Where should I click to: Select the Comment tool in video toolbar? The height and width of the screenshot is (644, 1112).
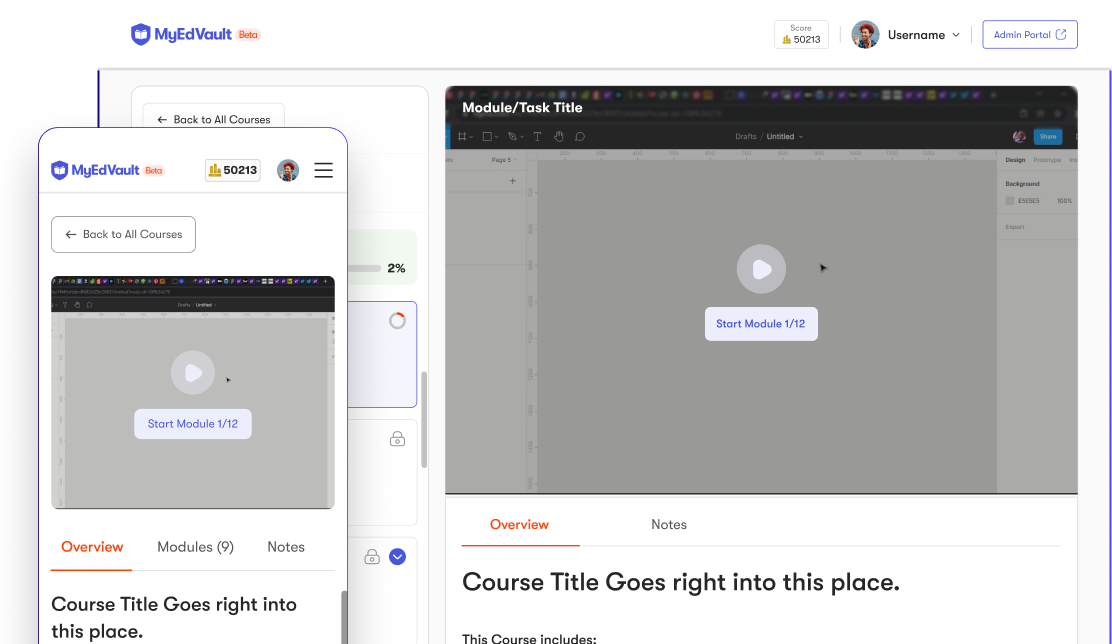[580, 136]
